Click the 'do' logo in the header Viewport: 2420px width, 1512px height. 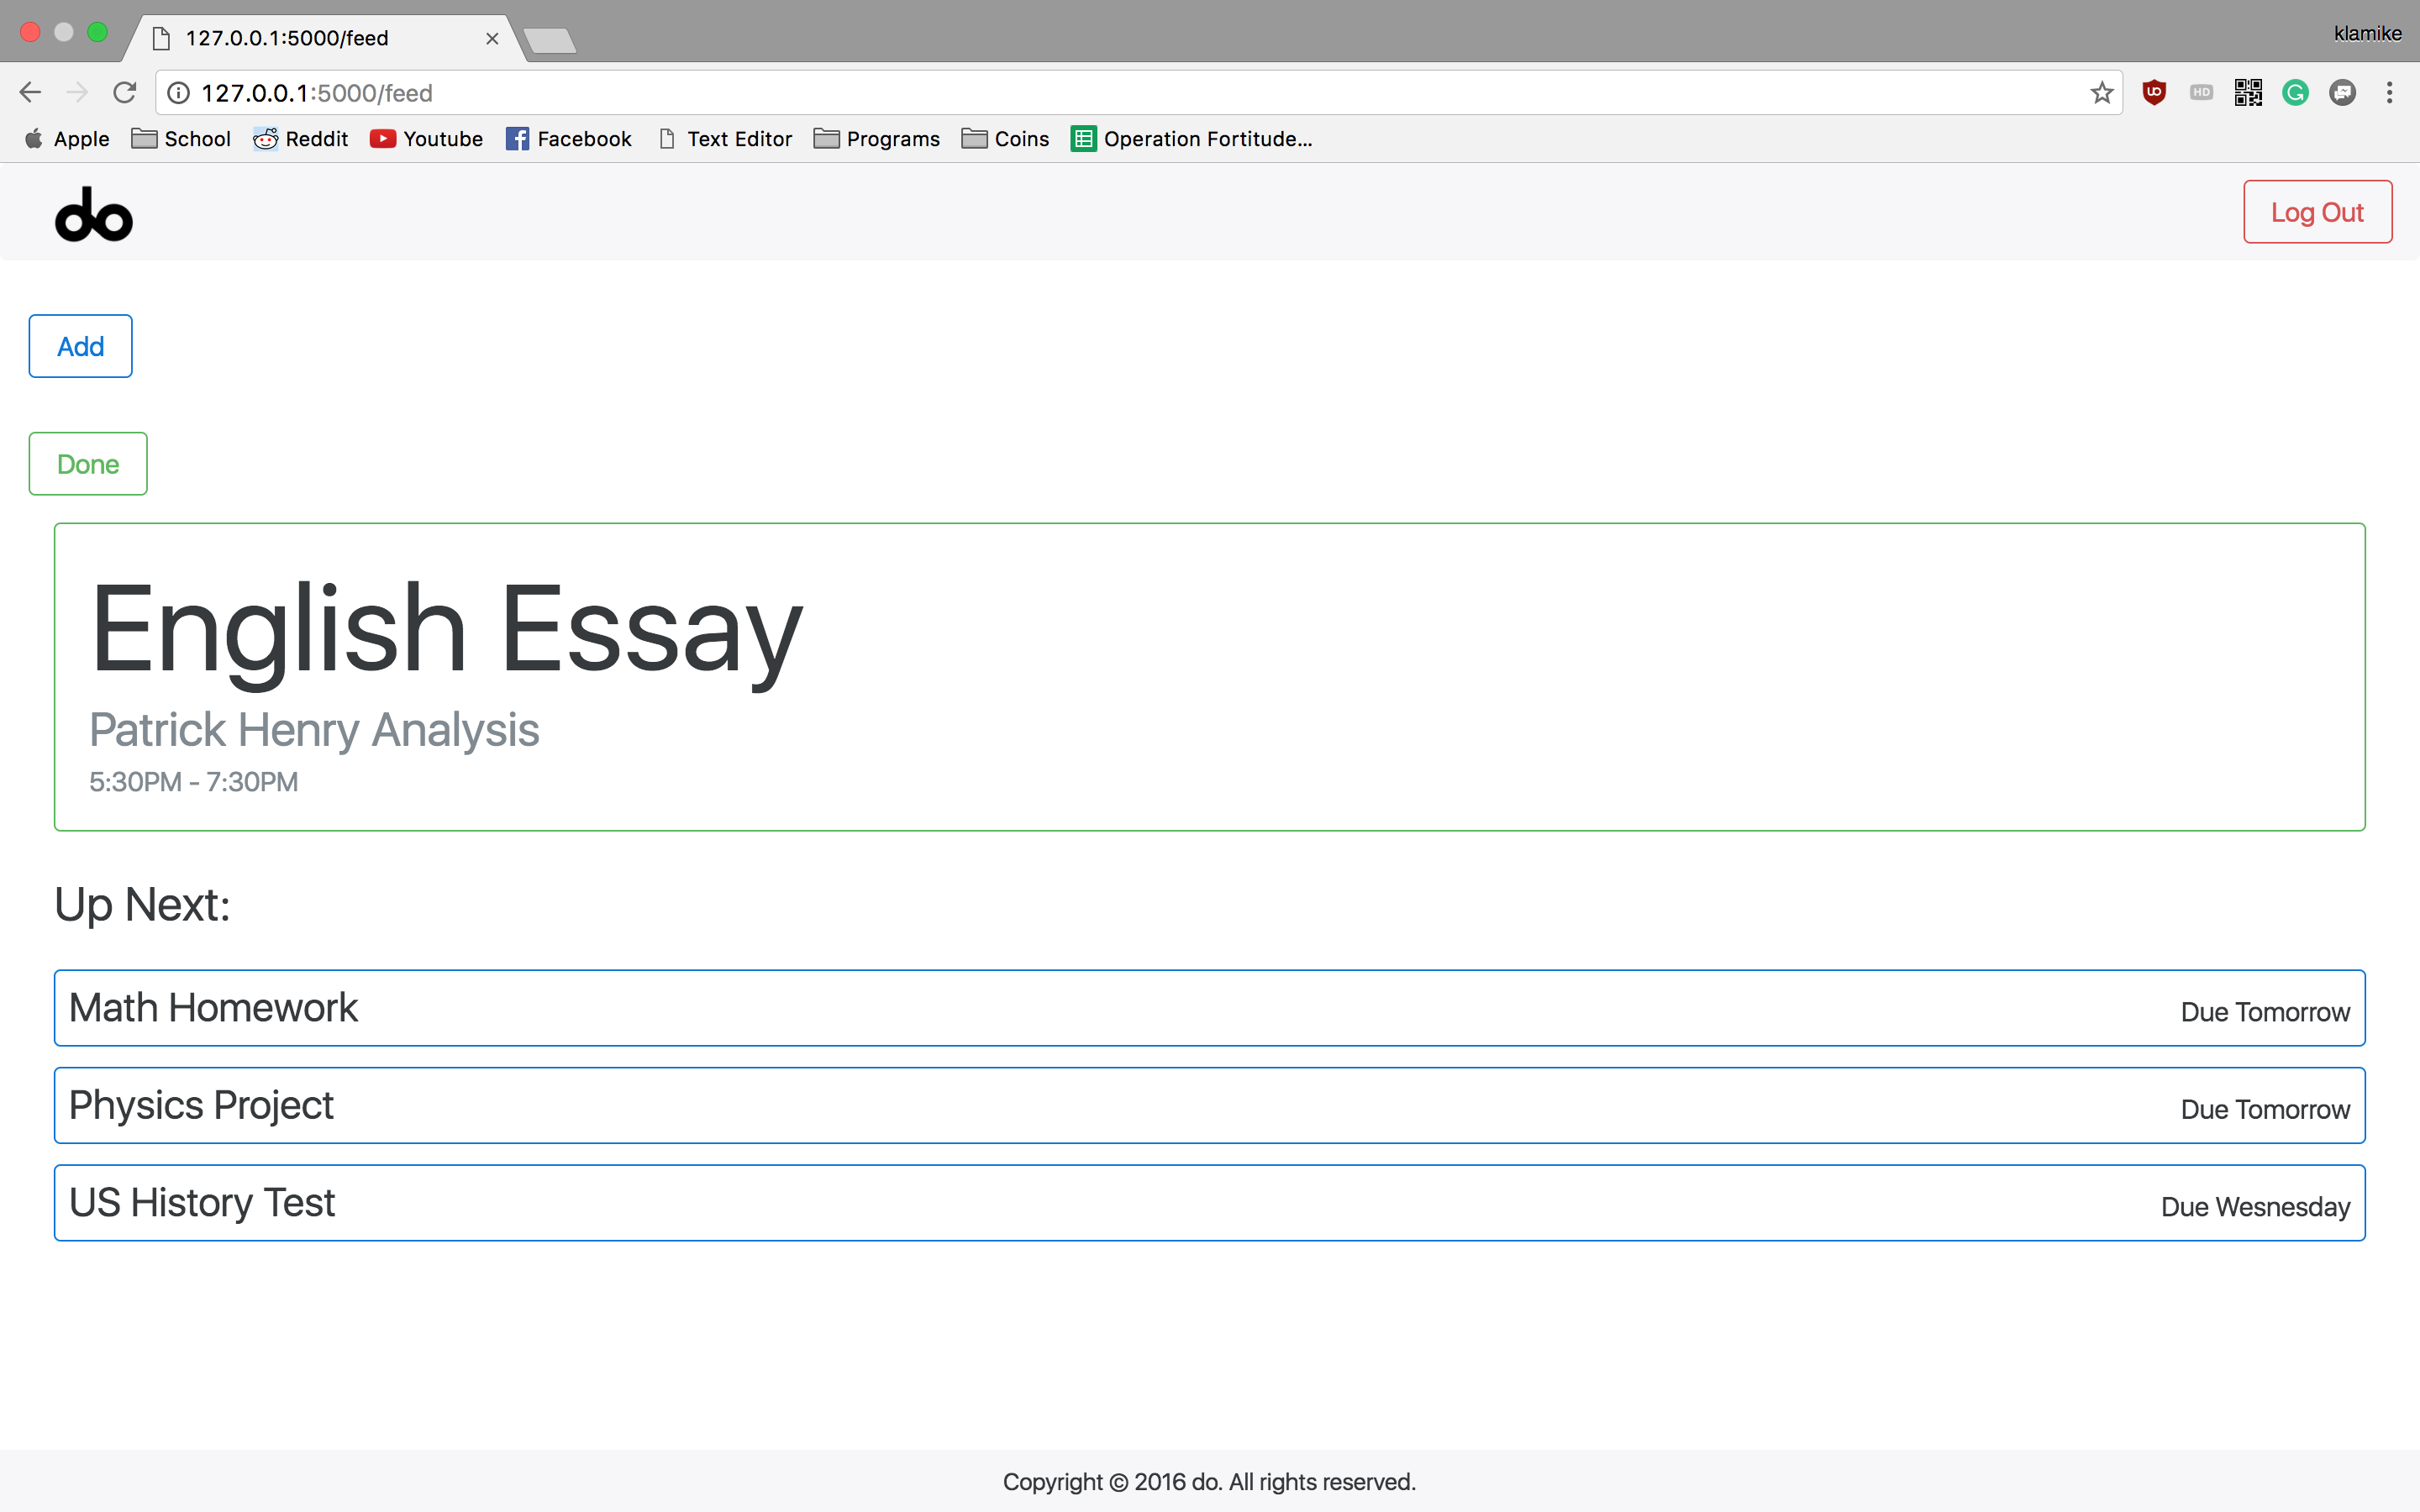point(93,214)
